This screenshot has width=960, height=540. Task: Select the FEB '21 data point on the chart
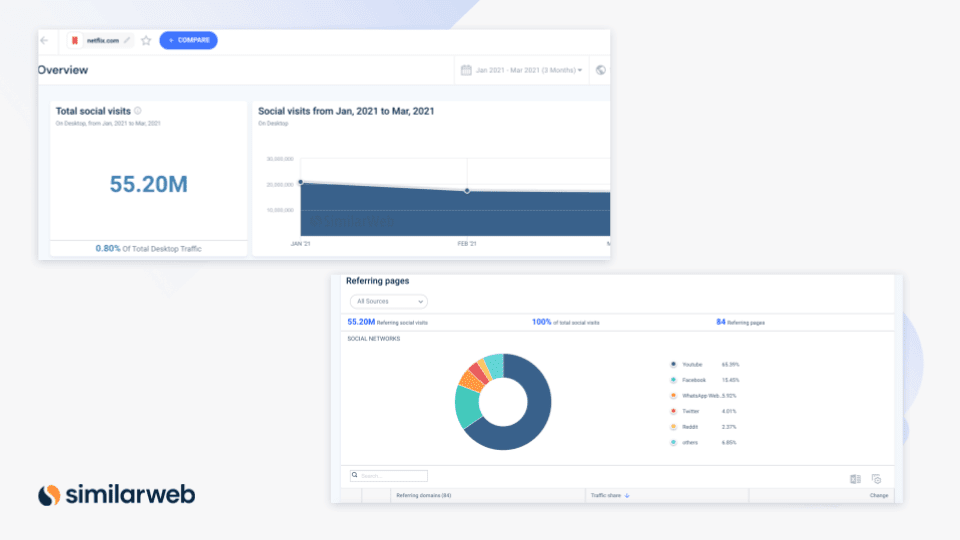click(467, 191)
